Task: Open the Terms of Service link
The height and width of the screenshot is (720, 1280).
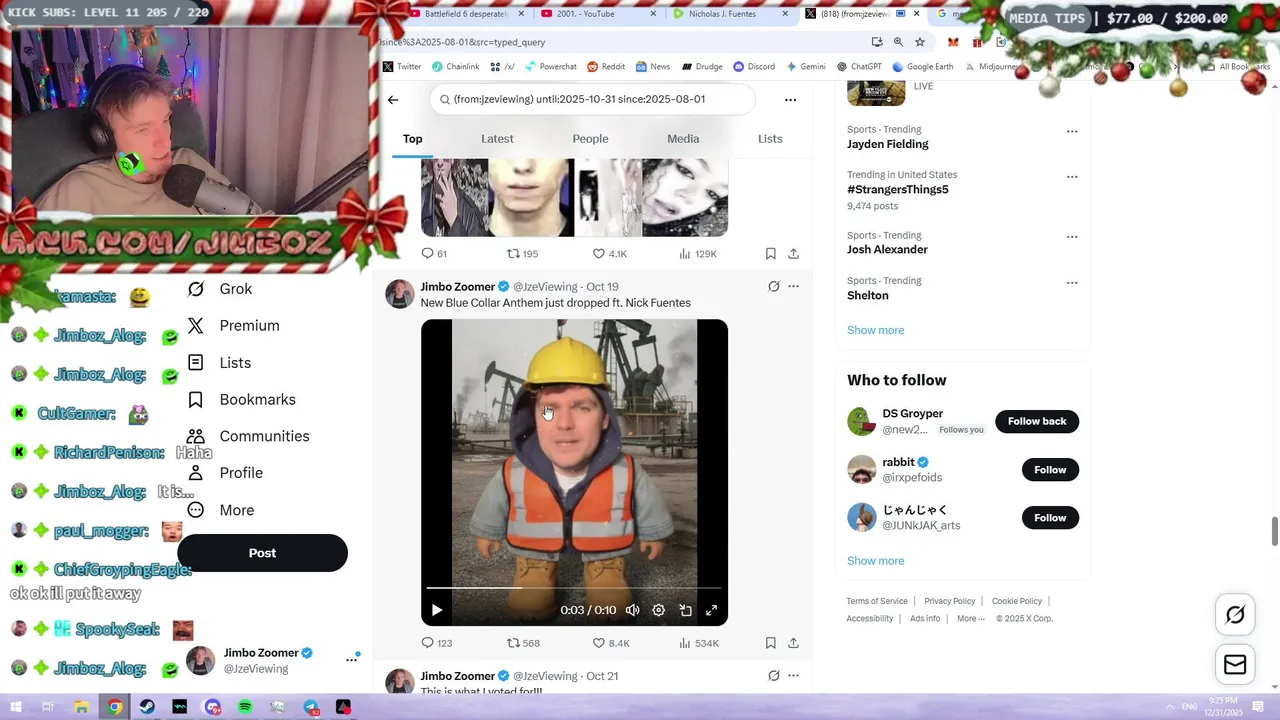Action: pyautogui.click(x=877, y=601)
